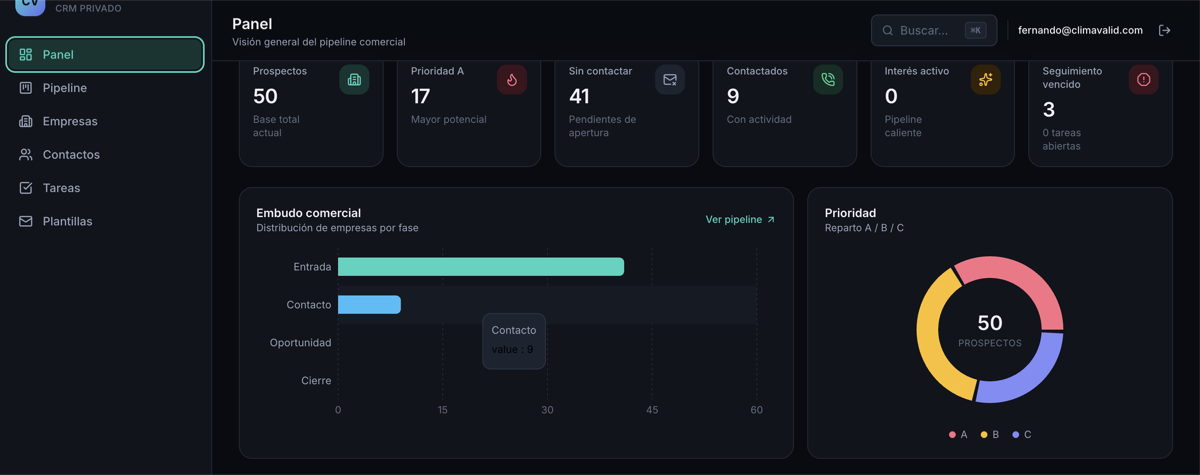
Task: Click the Ver pipeline link
Action: [x=740, y=220]
